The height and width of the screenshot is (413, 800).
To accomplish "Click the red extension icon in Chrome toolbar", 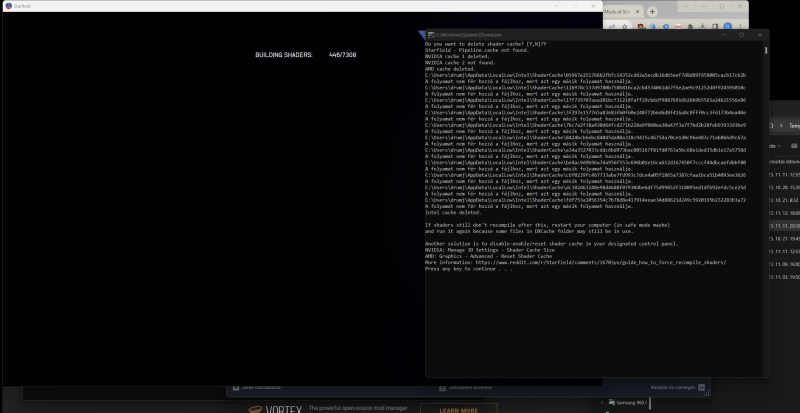I will coord(640,26).
